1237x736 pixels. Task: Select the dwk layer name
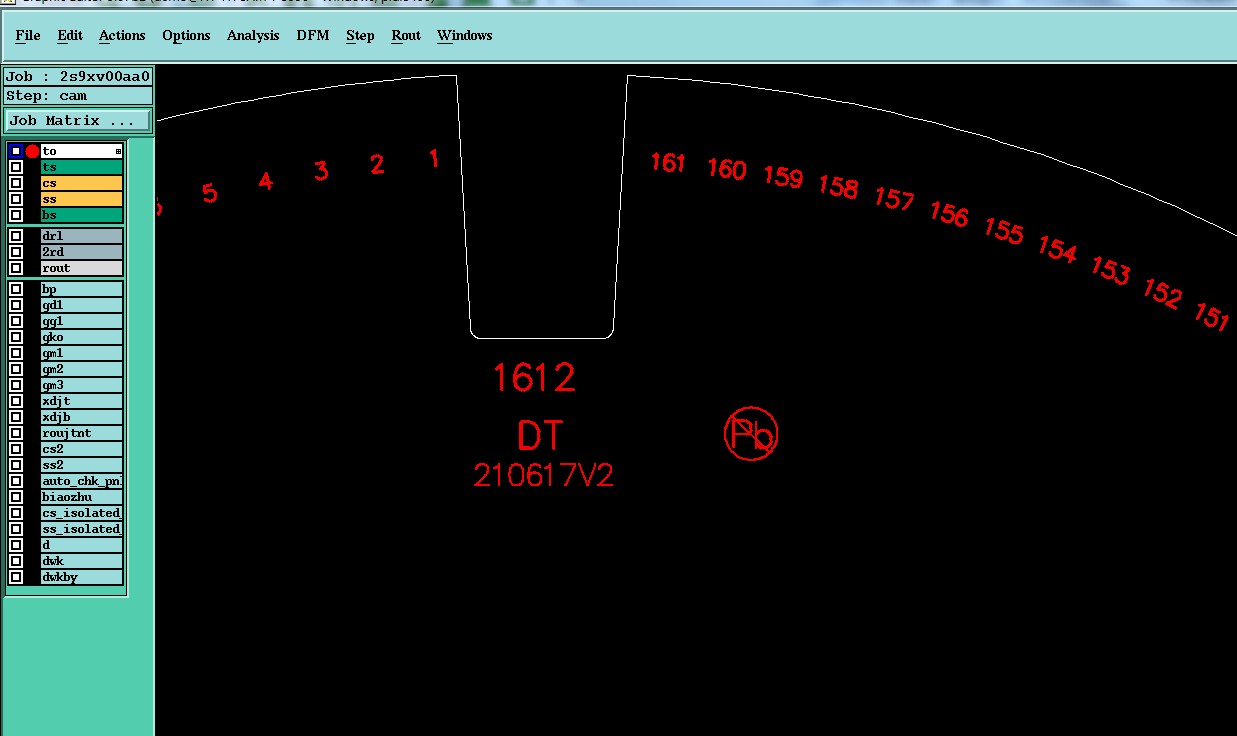tap(81, 561)
